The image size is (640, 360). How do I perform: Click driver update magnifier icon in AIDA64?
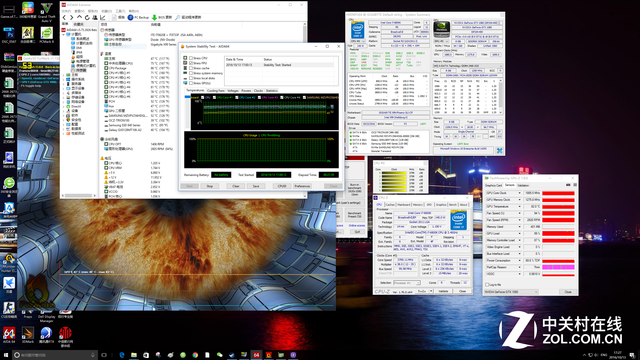tap(178, 18)
